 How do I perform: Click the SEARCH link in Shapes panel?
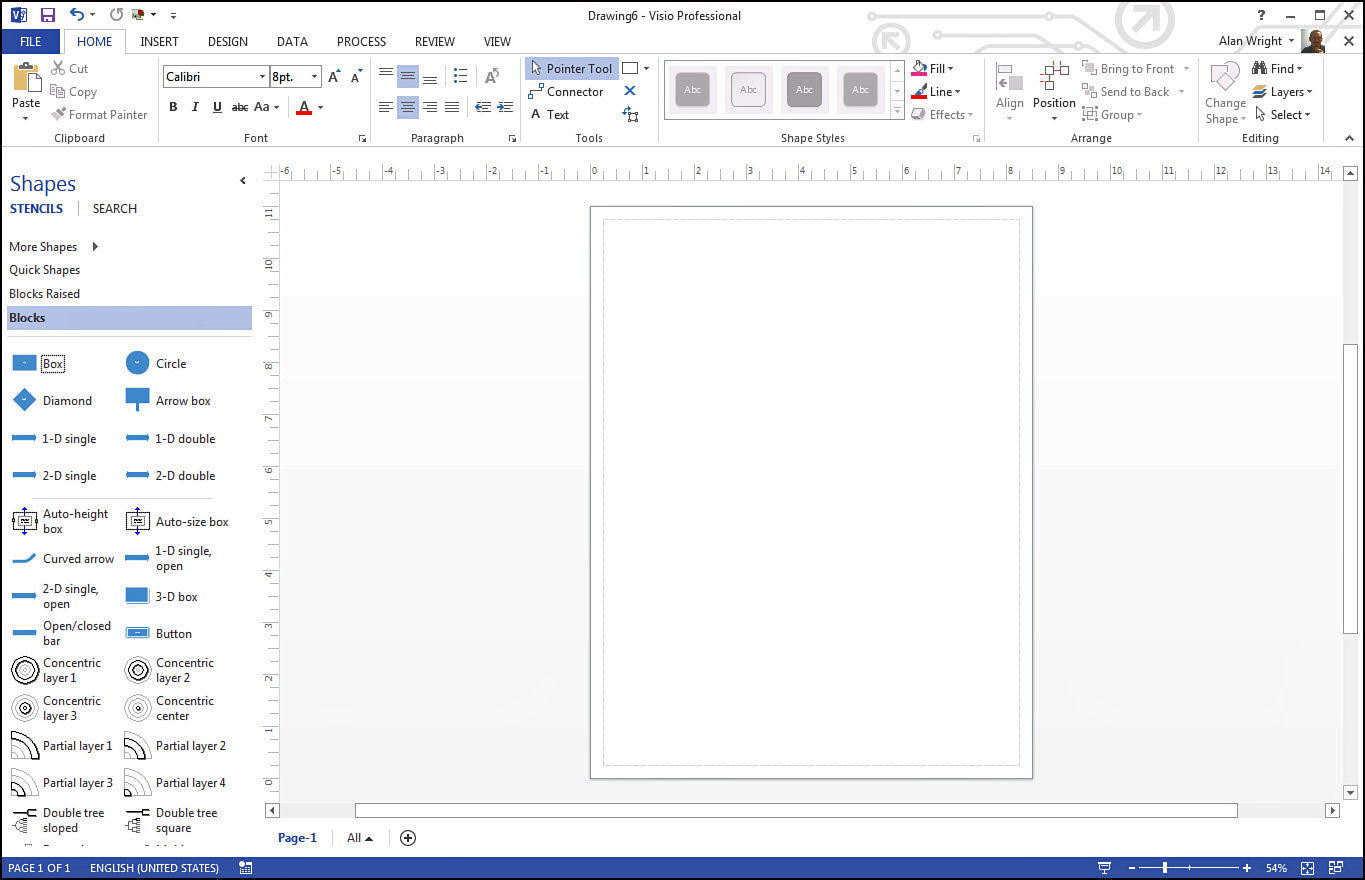coord(115,208)
